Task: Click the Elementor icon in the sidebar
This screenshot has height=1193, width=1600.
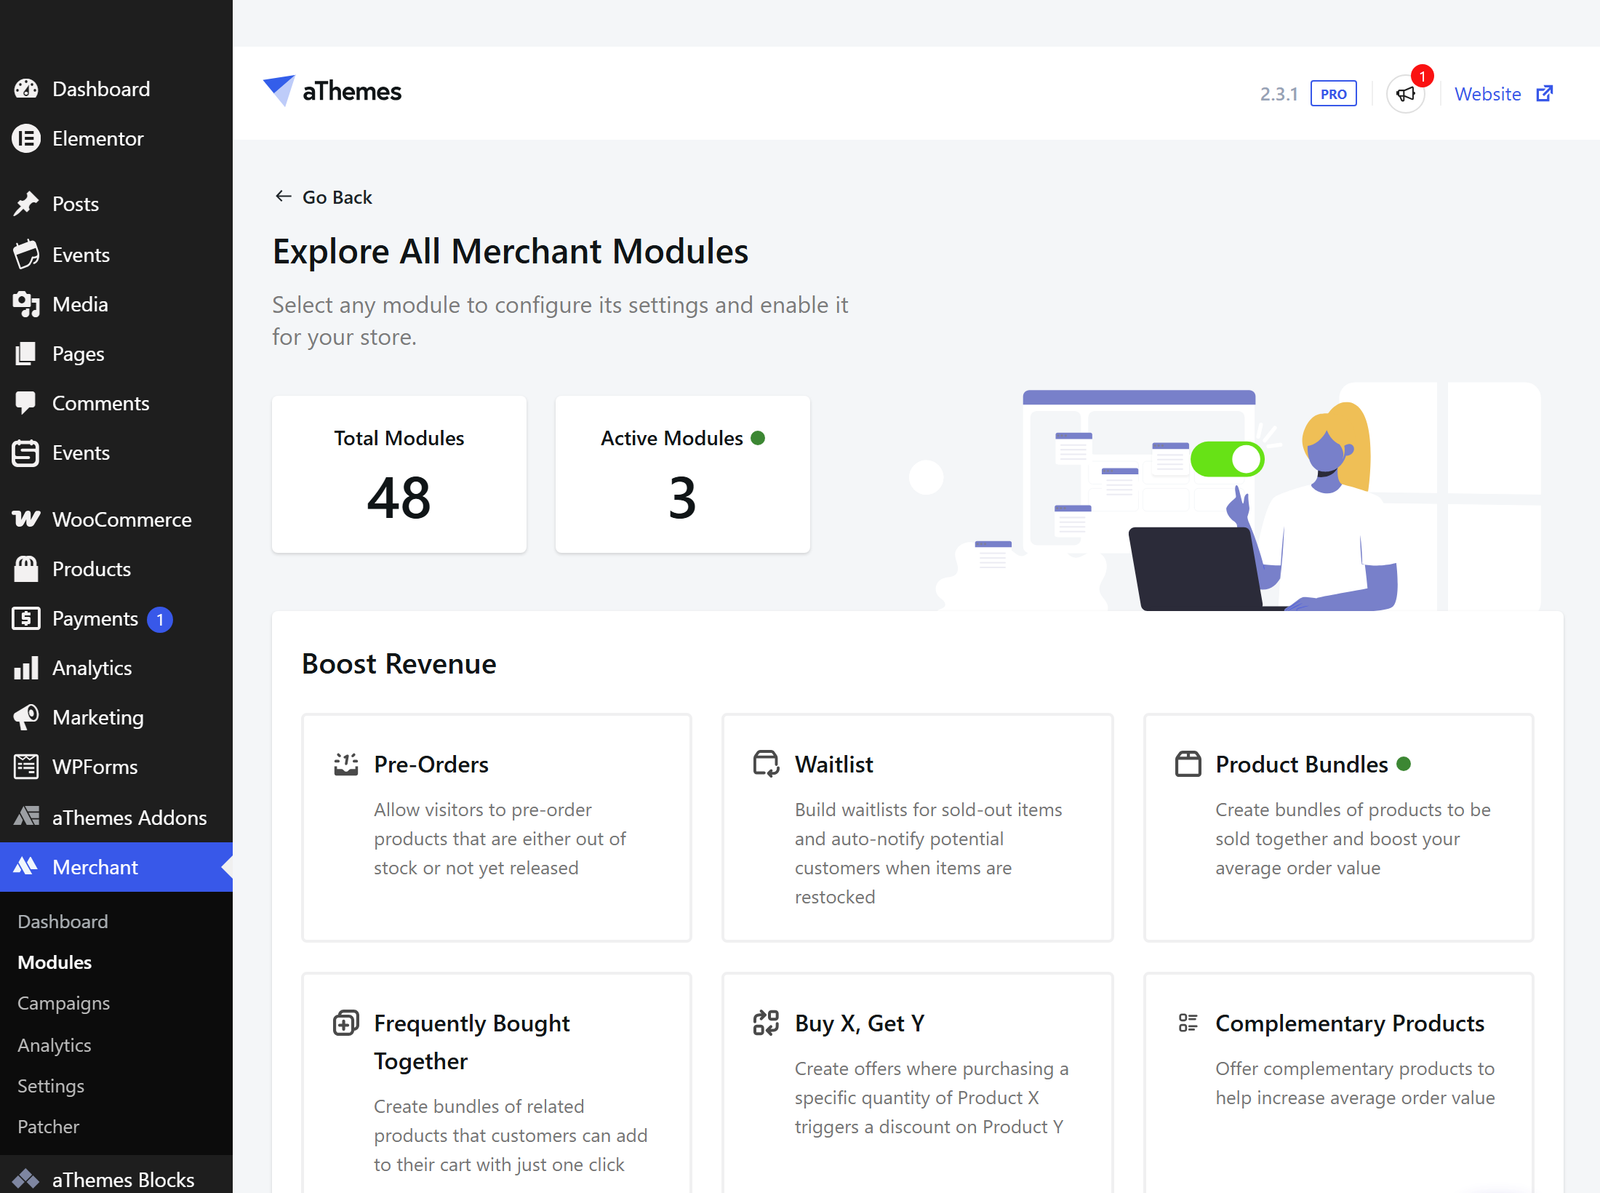Action: coord(26,139)
